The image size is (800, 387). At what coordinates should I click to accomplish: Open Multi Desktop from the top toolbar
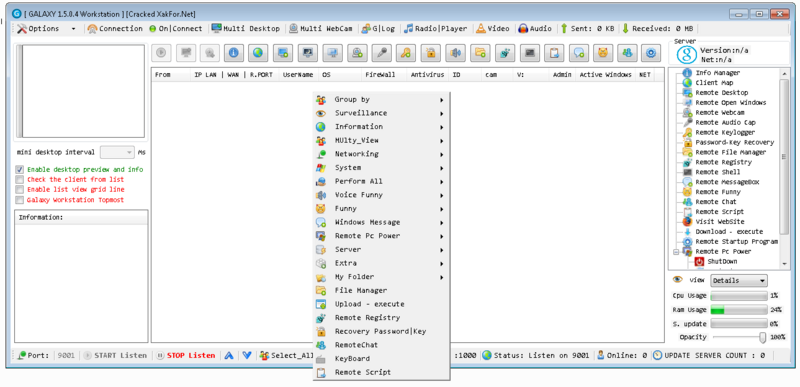[x=246, y=29]
